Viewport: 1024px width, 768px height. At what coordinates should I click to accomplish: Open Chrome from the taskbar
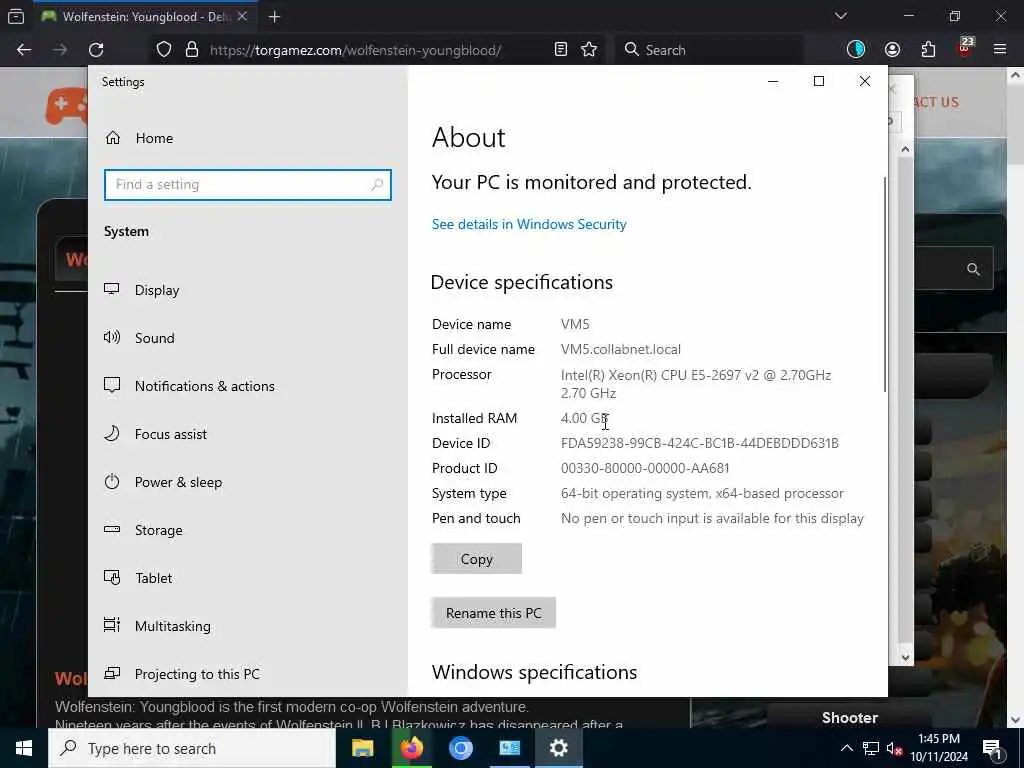click(x=460, y=748)
